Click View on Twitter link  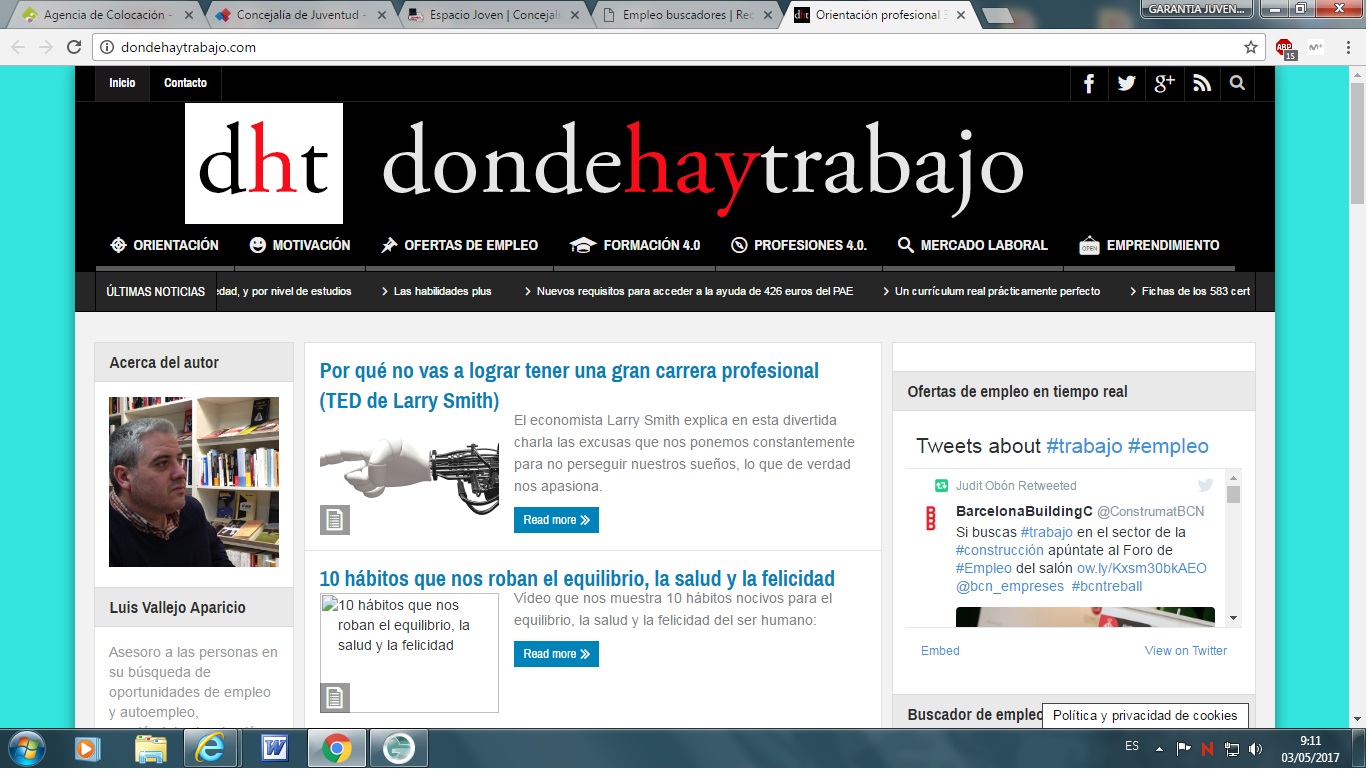coord(1186,650)
